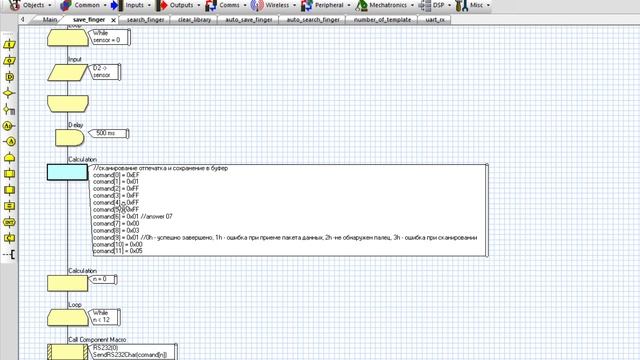
Task: Click the 'SendRS232Char(comand[n])' label
Action: (130, 355)
